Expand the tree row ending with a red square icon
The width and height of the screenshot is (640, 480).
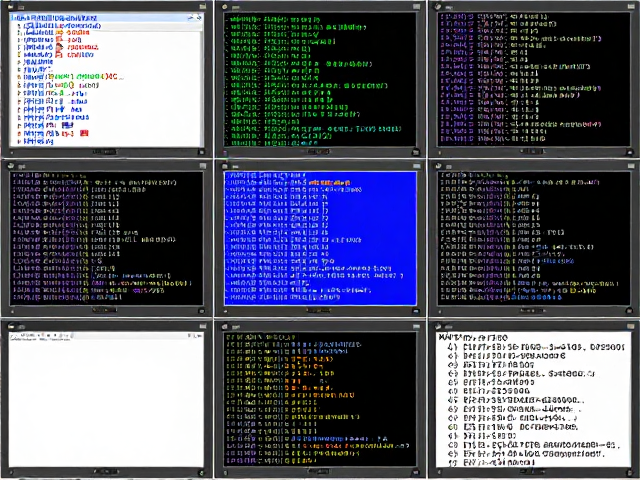tap(19, 133)
